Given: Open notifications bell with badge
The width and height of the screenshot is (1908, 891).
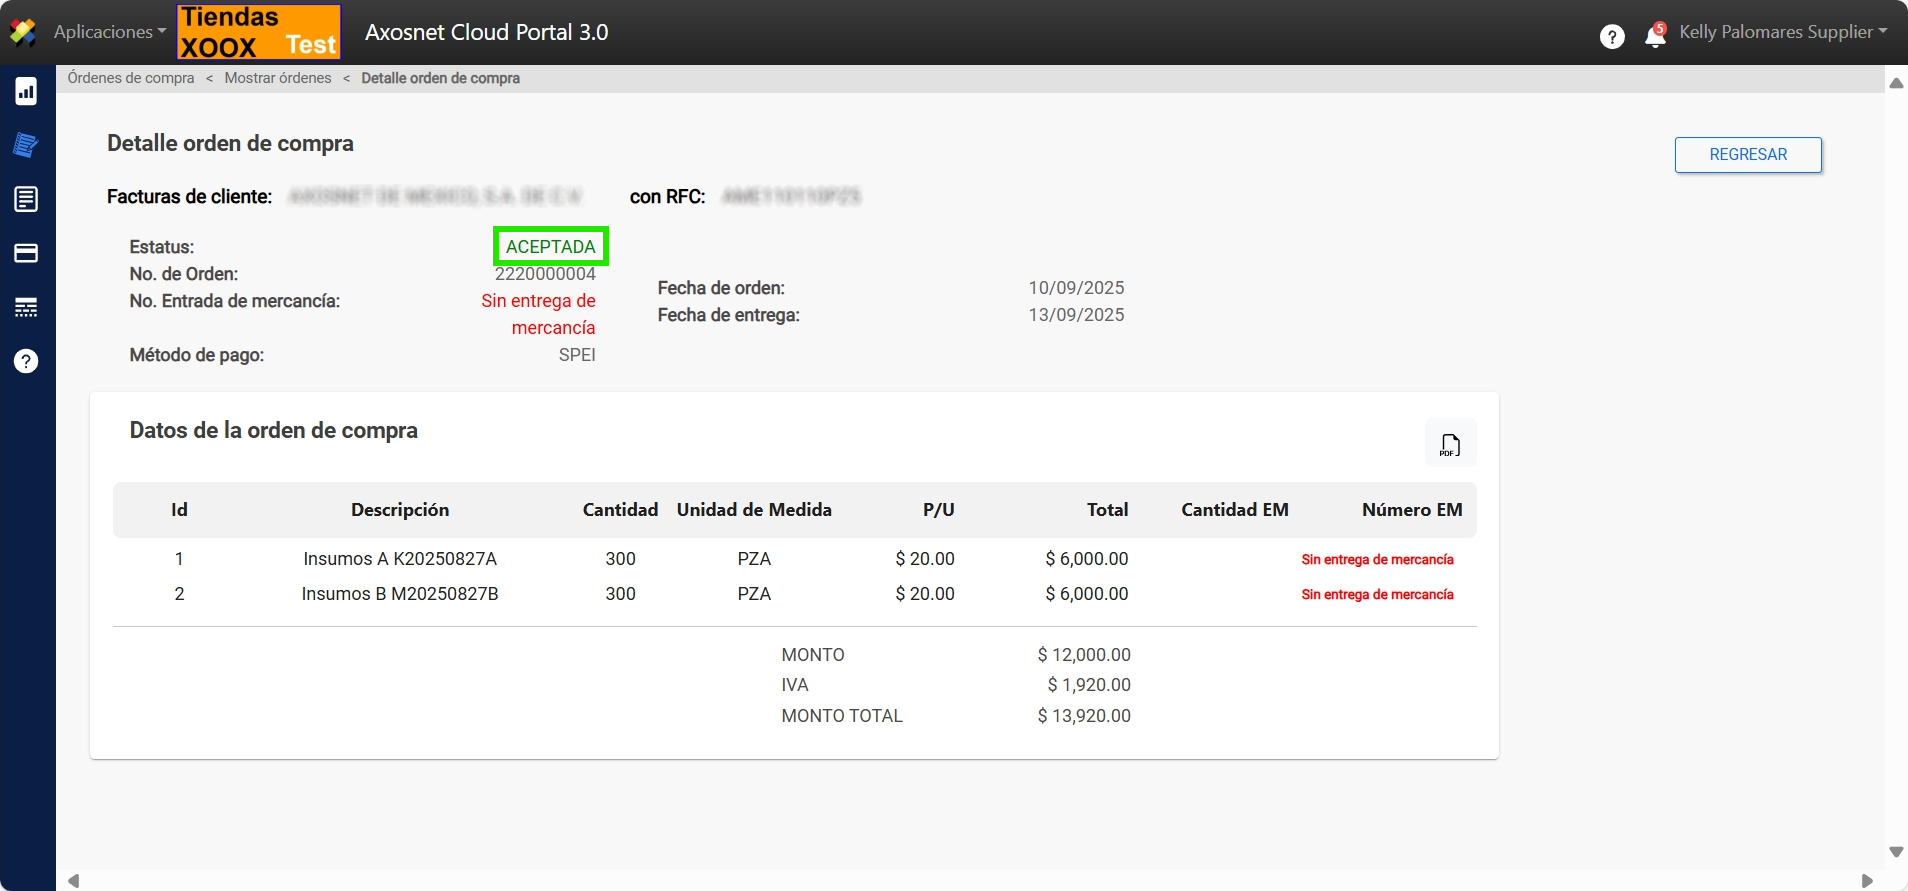Looking at the screenshot, I should 1655,36.
